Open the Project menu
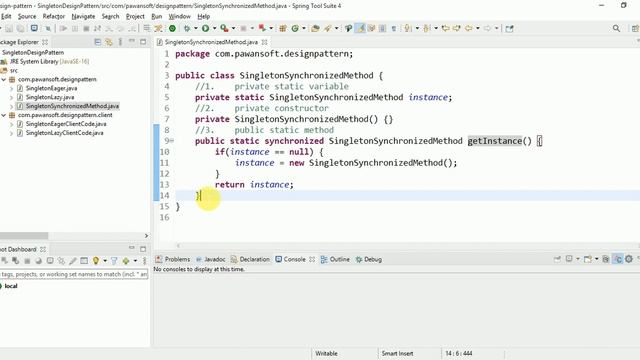 coord(135,16)
